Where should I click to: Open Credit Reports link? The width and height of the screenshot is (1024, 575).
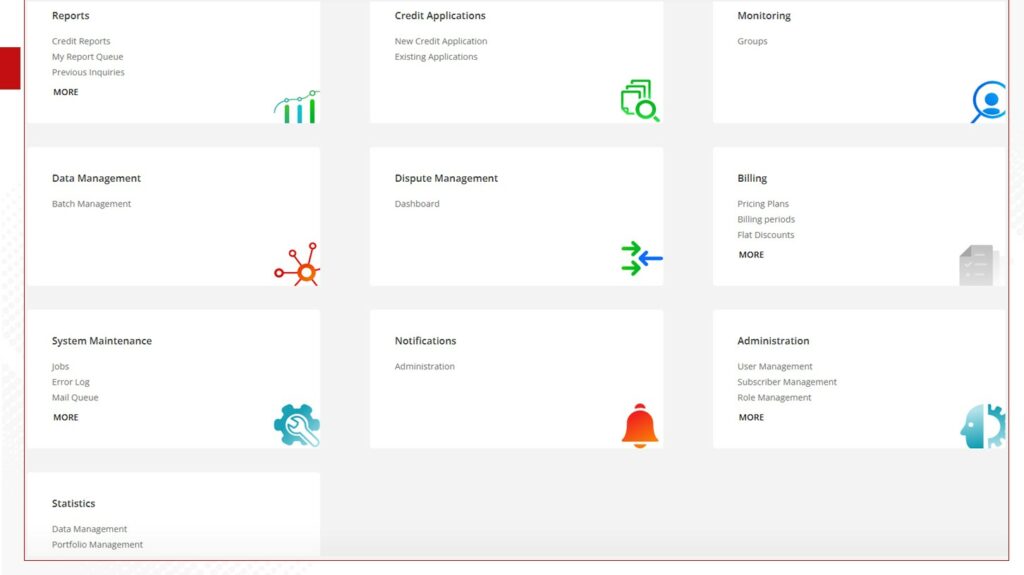[81, 41]
